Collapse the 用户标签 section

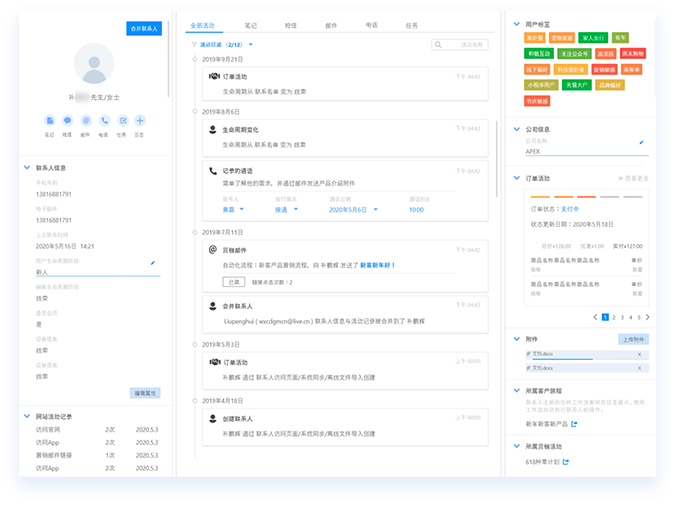tap(516, 24)
